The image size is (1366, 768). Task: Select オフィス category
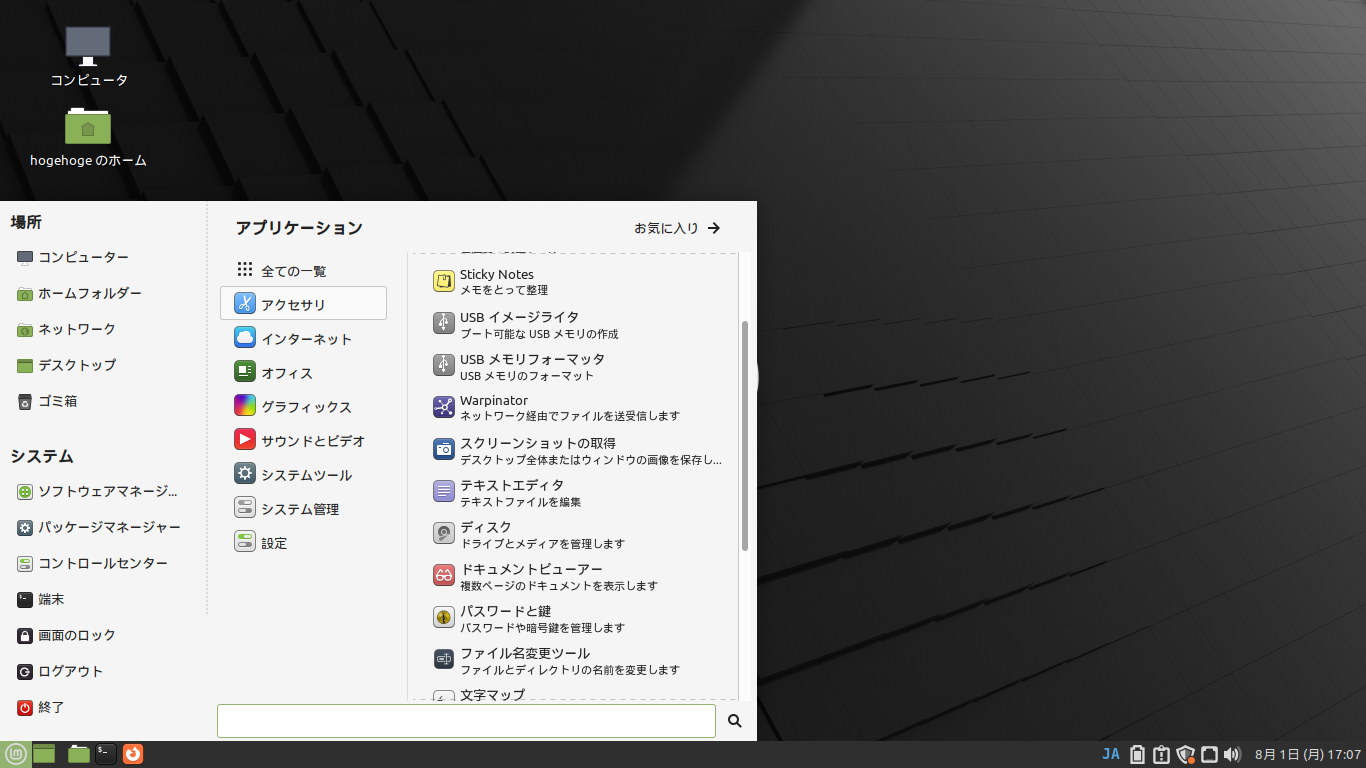pyautogui.click(x=303, y=372)
